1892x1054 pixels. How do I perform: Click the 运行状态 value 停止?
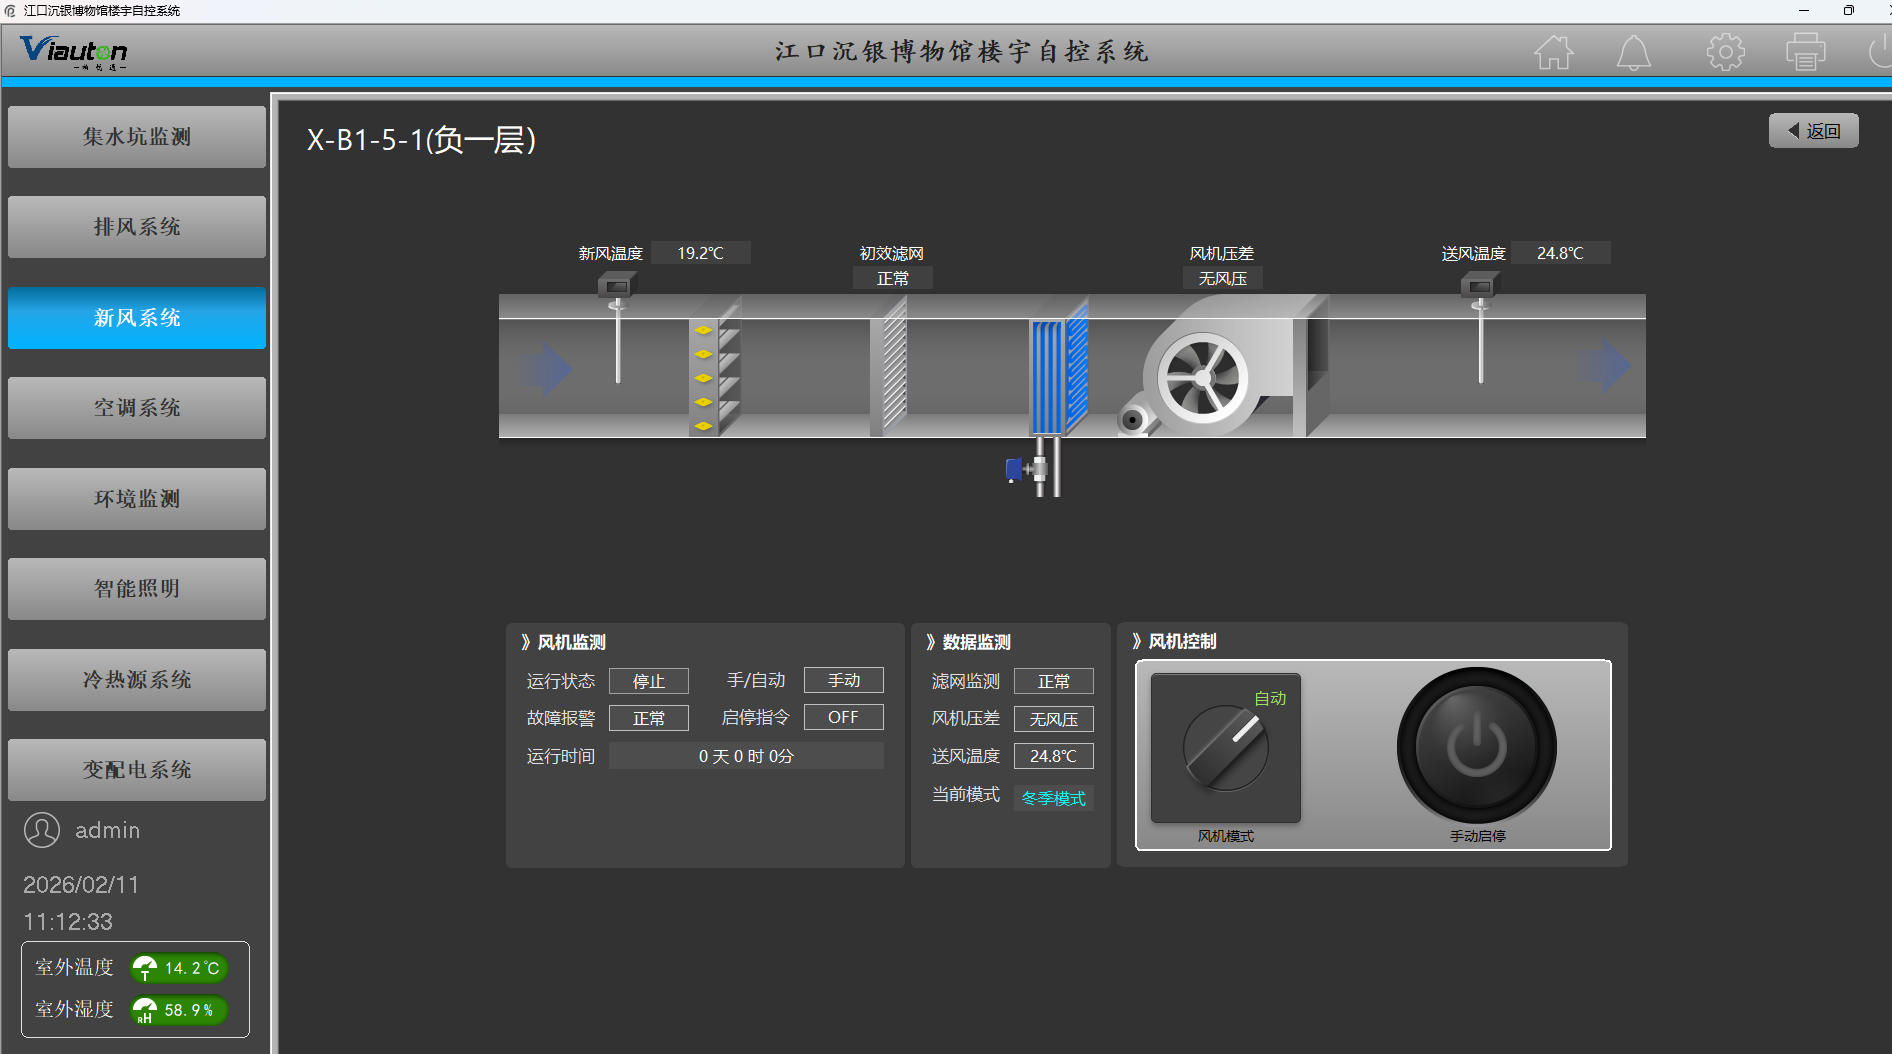tap(649, 681)
